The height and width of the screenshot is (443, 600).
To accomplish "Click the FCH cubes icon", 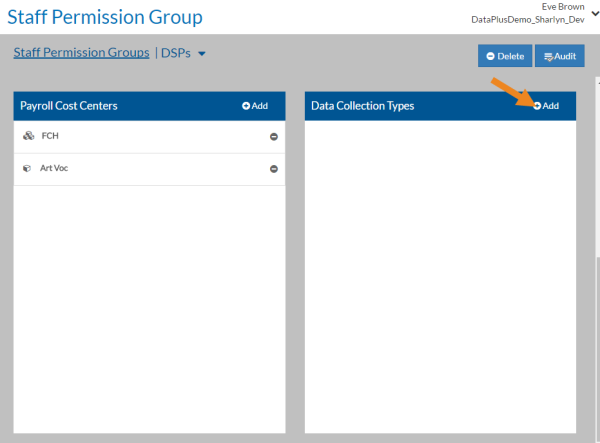I will point(28,137).
